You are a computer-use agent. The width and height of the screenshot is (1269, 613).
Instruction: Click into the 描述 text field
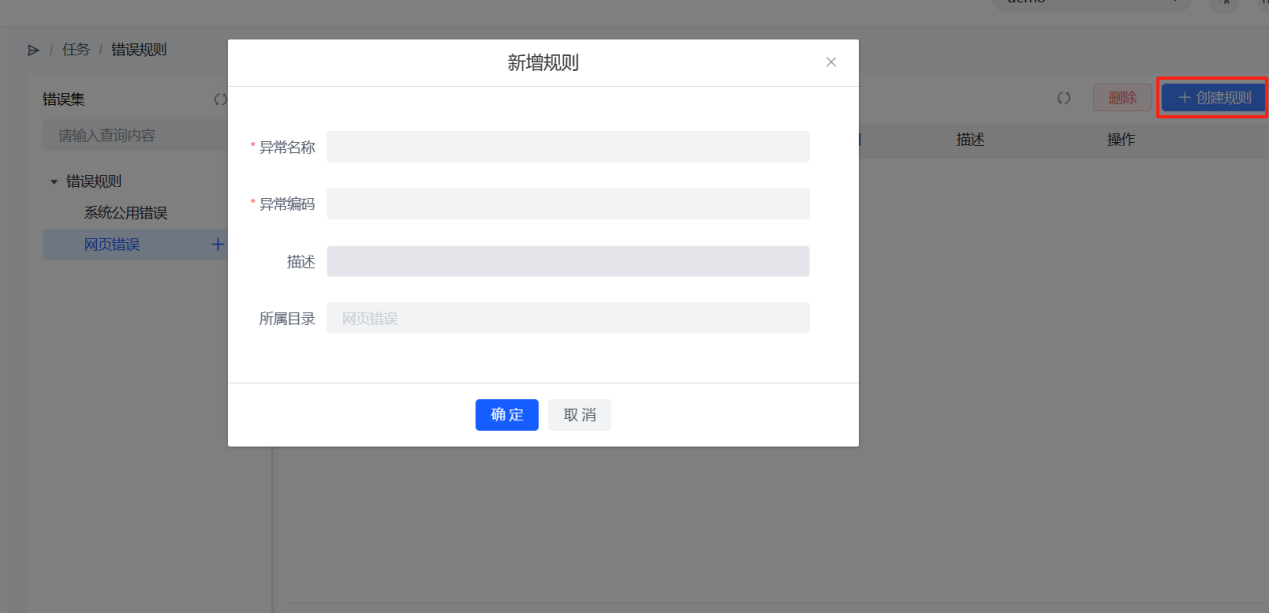567,261
